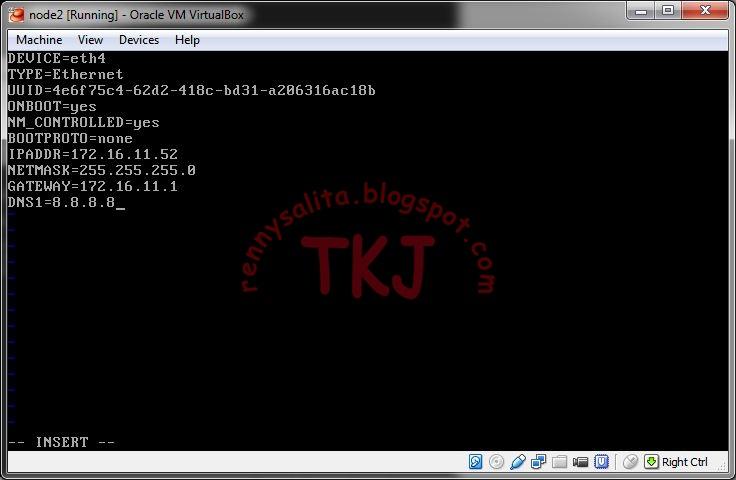Click the BOOTPROTO=none line
The image size is (736, 480).
tap(70, 138)
